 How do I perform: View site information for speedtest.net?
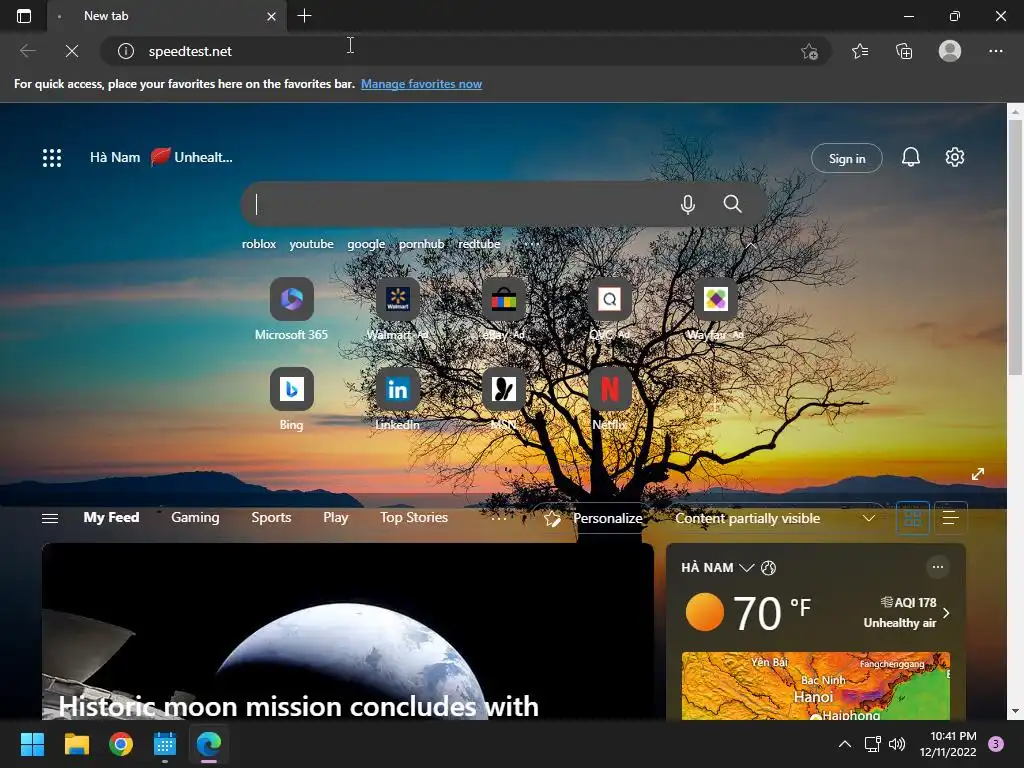126,51
